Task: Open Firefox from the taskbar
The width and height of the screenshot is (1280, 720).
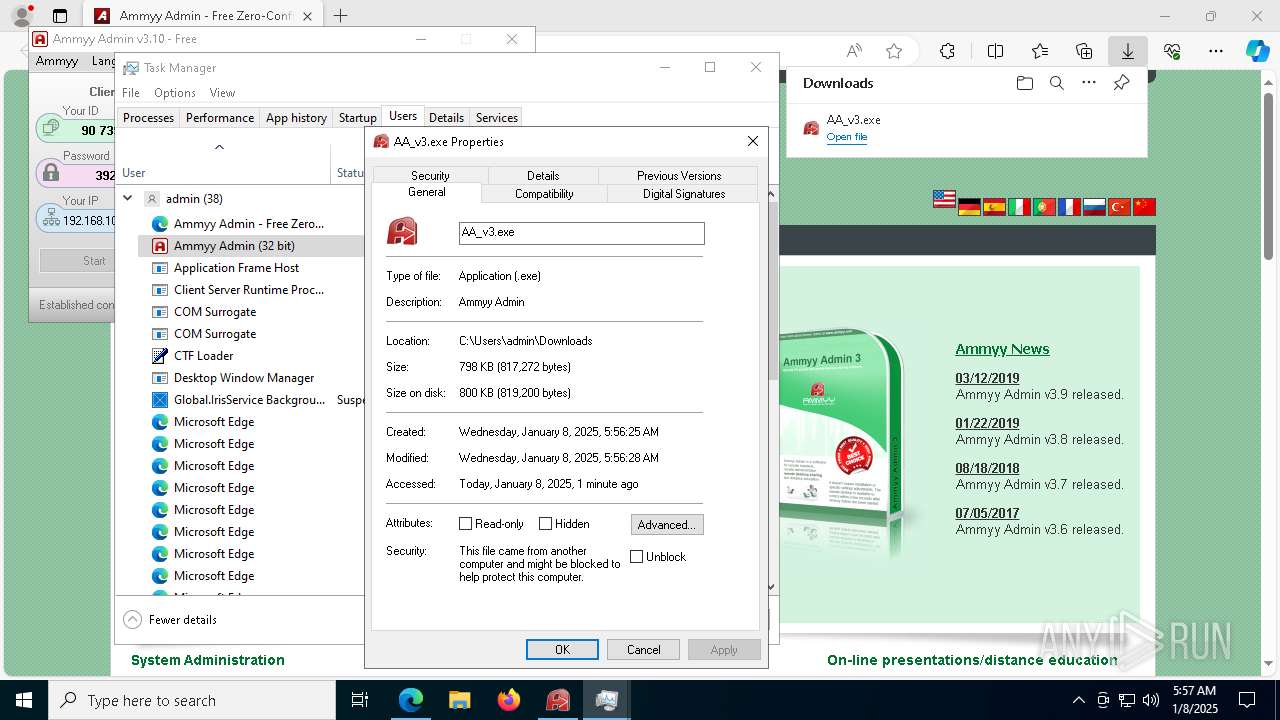Action: click(509, 700)
